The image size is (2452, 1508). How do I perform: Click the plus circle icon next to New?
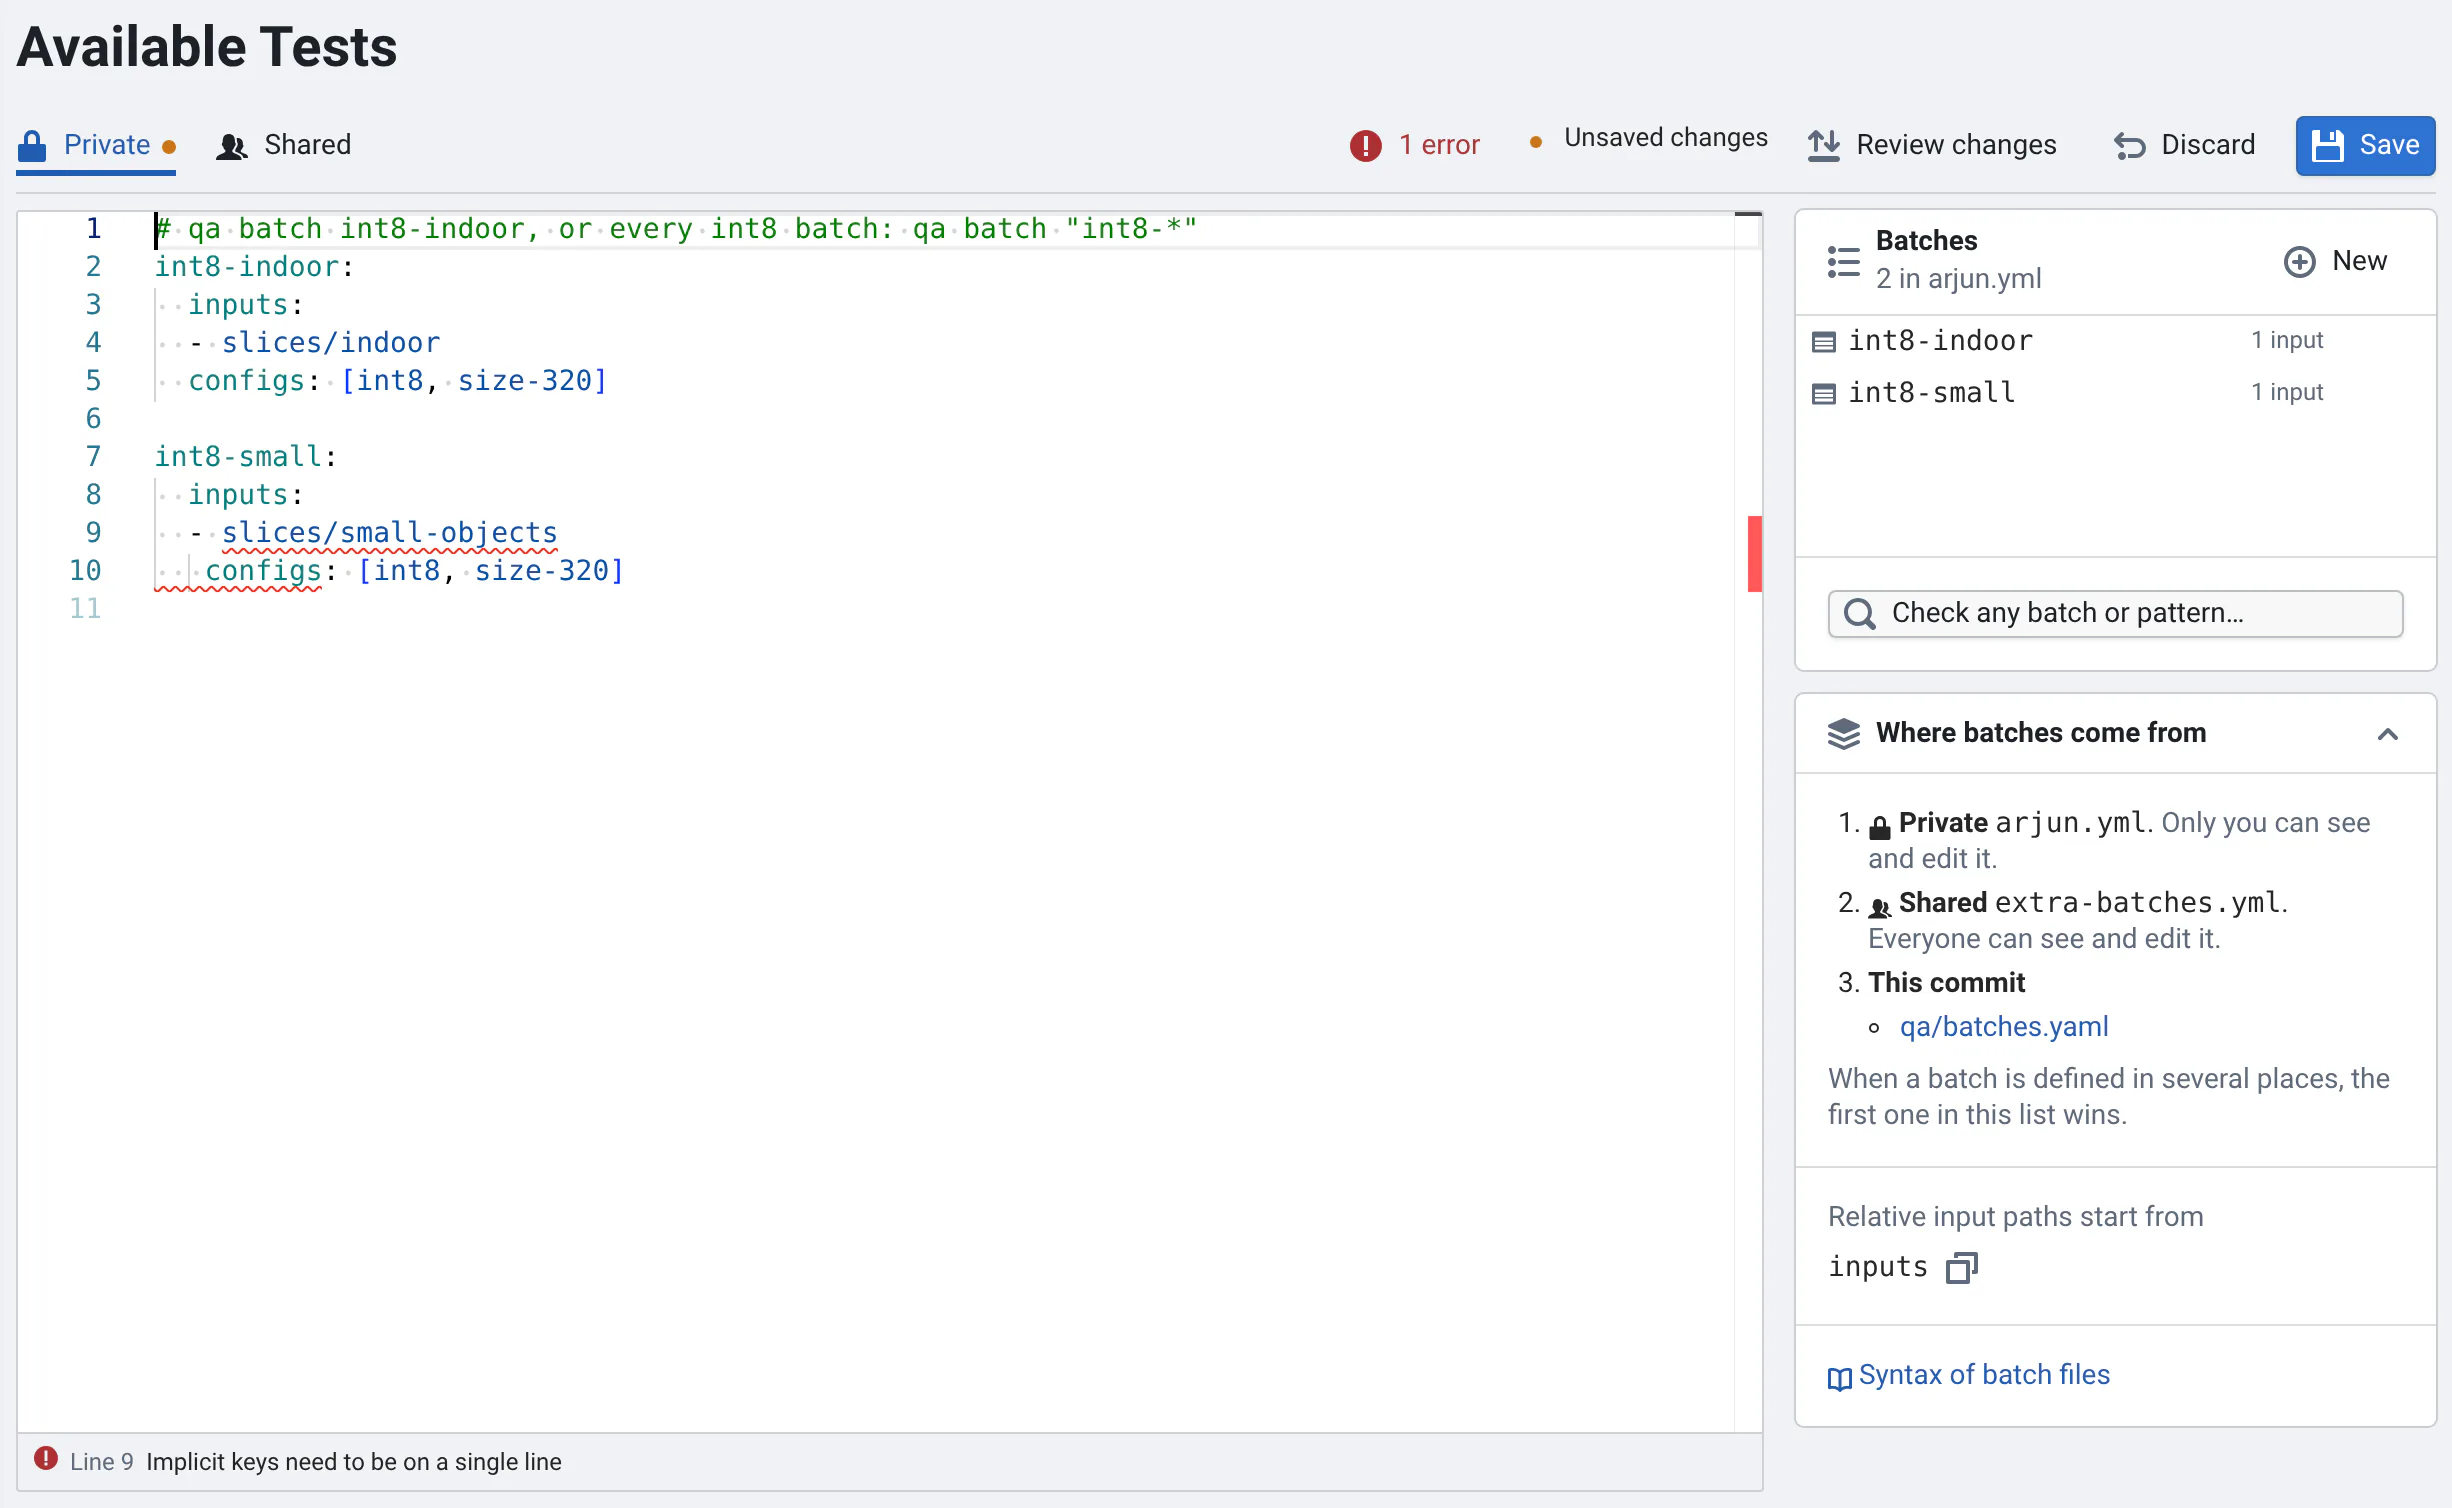click(x=2300, y=262)
